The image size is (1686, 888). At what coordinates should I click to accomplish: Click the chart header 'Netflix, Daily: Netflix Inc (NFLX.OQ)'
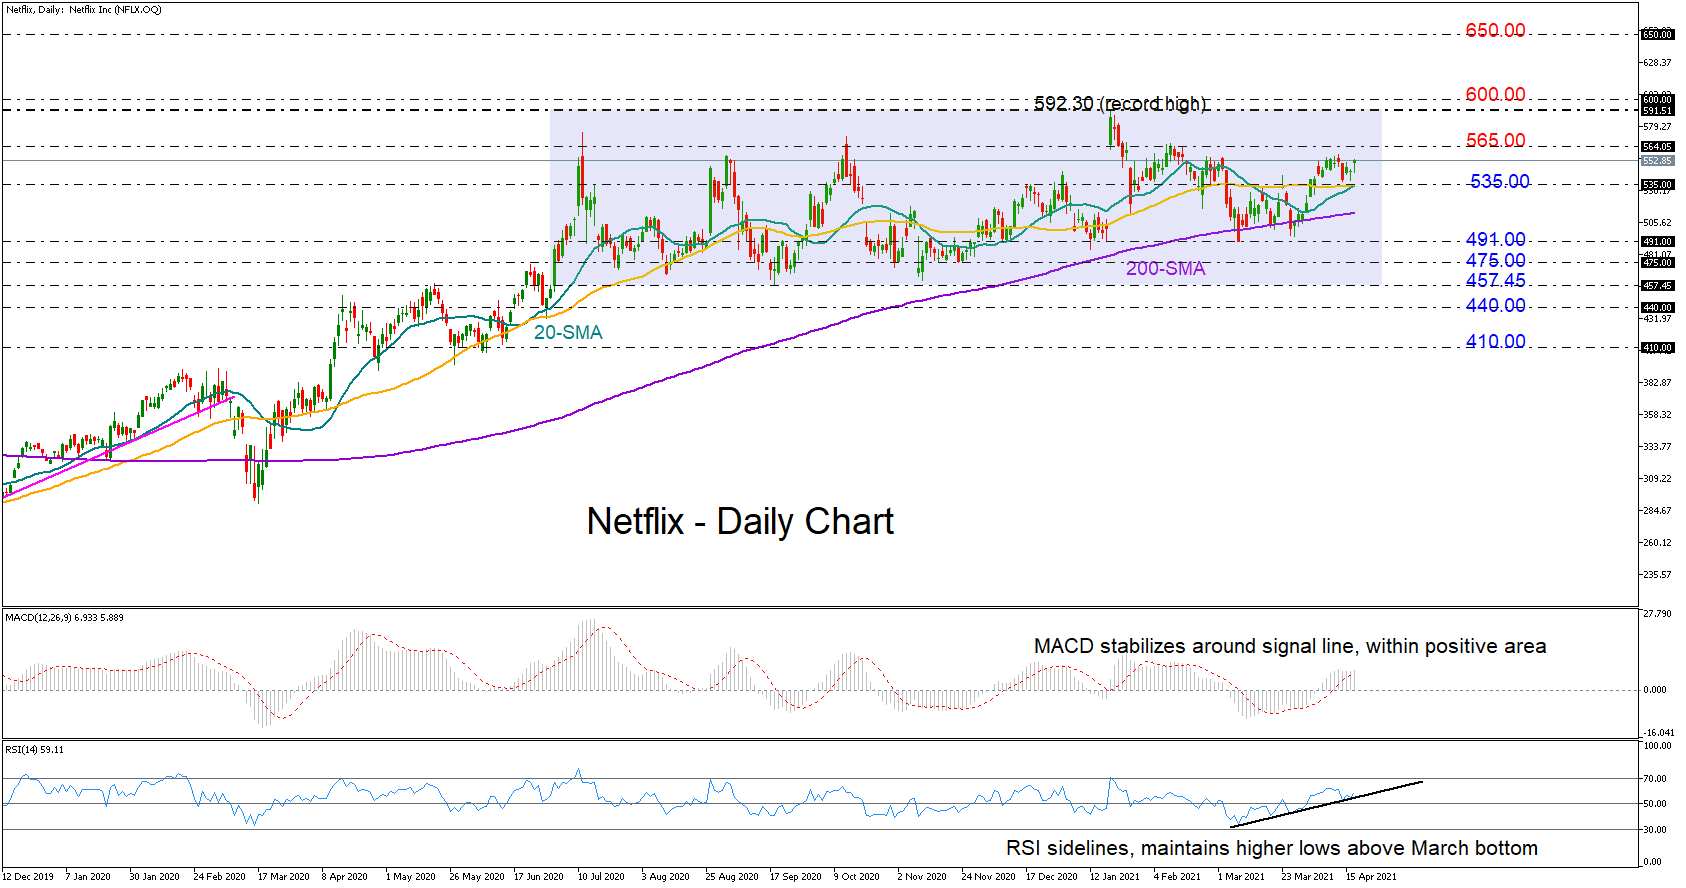[x=83, y=9]
